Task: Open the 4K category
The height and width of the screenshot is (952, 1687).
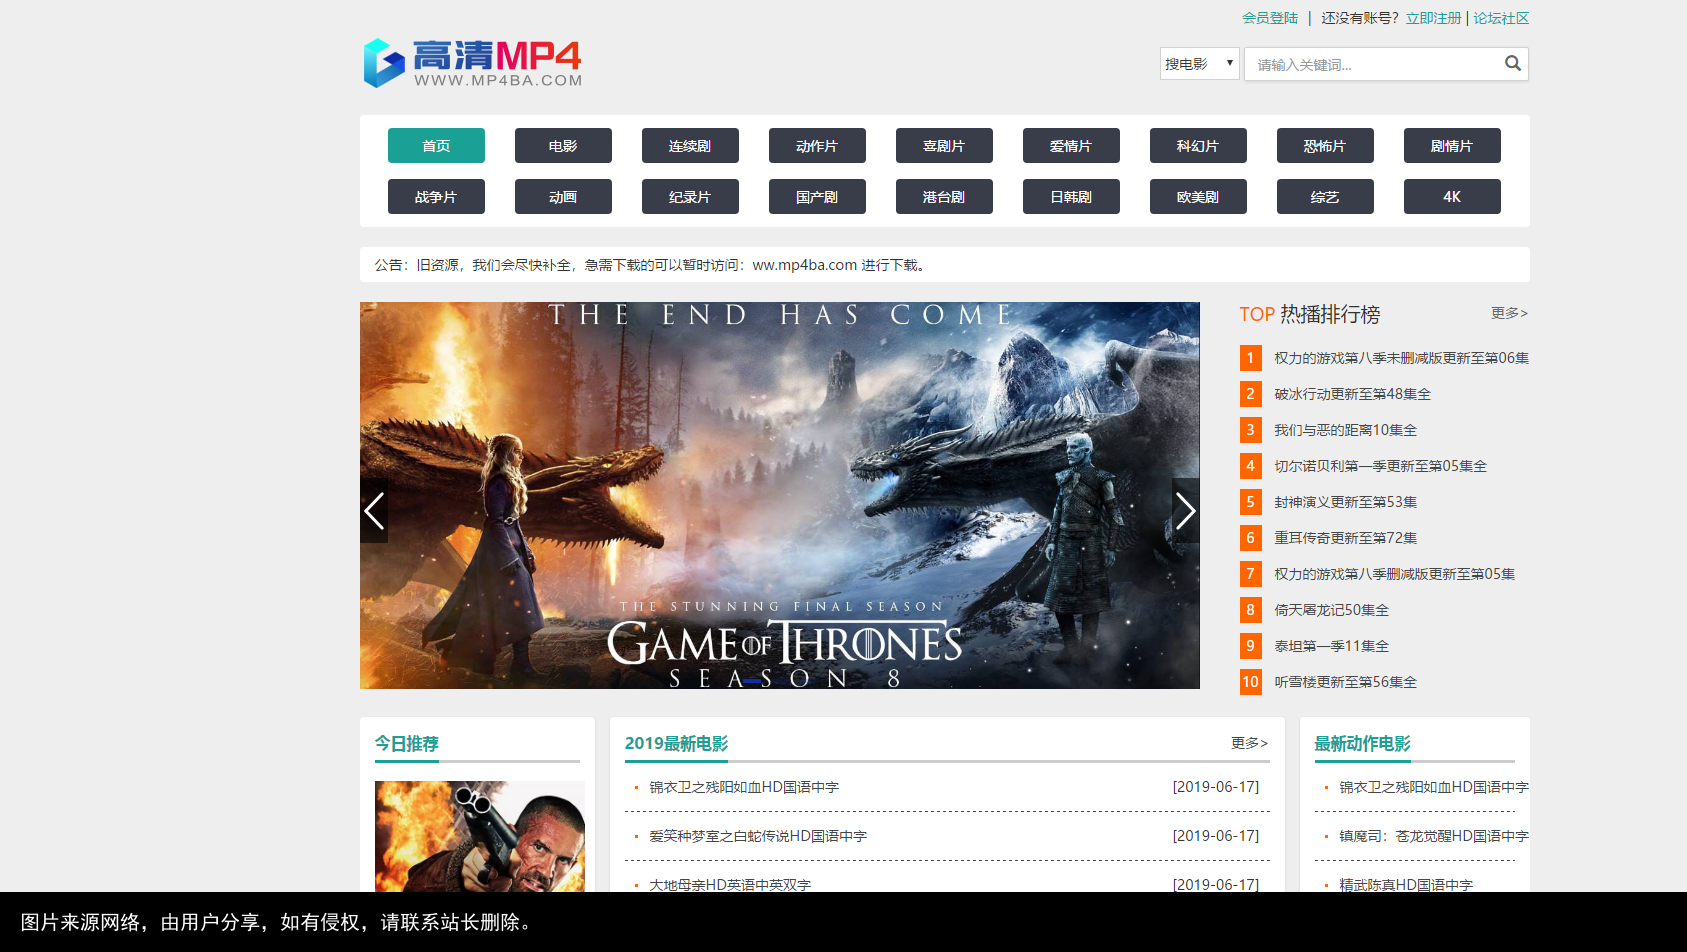Action: tap(1452, 197)
